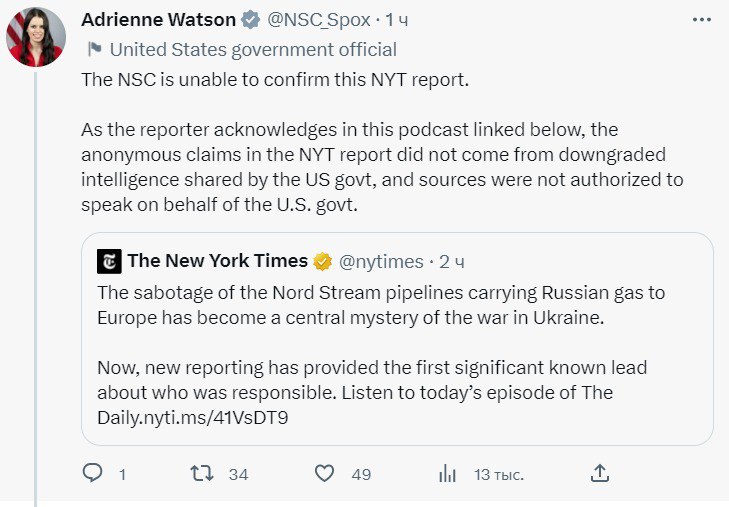Click the New York Times logo avatar
Image resolution: width=729 pixels, height=507 pixels.
109,262
